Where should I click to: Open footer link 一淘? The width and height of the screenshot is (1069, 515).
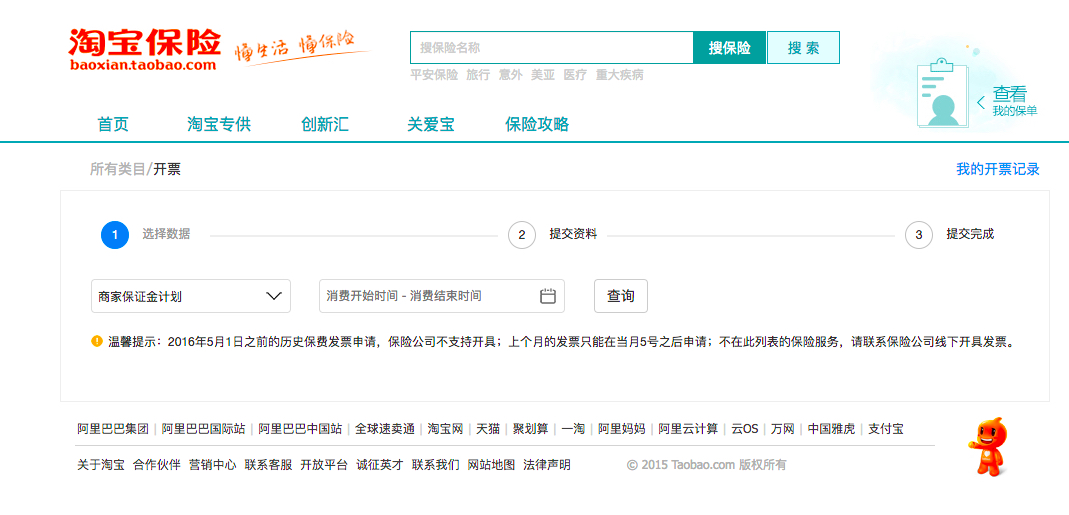pyautogui.click(x=573, y=429)
